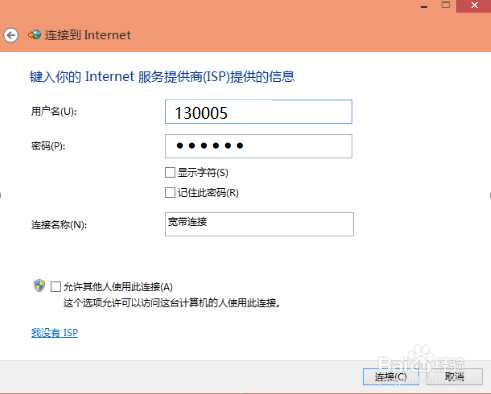Click the UAC shield icon
This screenshot has width=491, height=394.
coord(39,286)
